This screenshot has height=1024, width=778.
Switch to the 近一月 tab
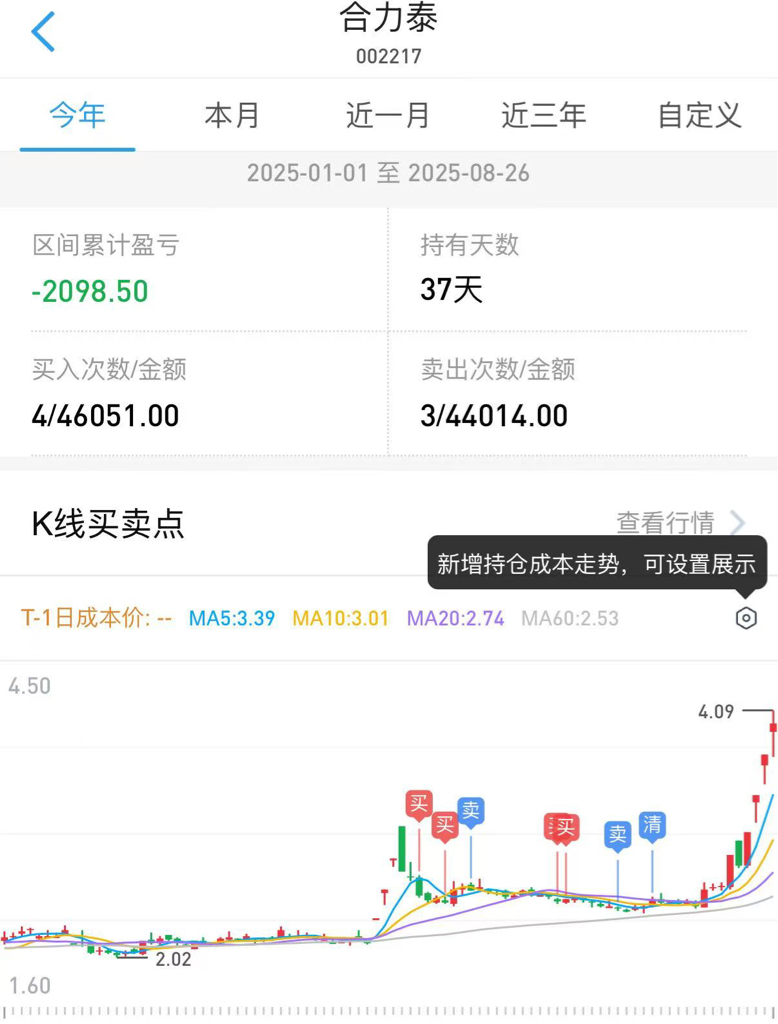[x=388, y=116]
